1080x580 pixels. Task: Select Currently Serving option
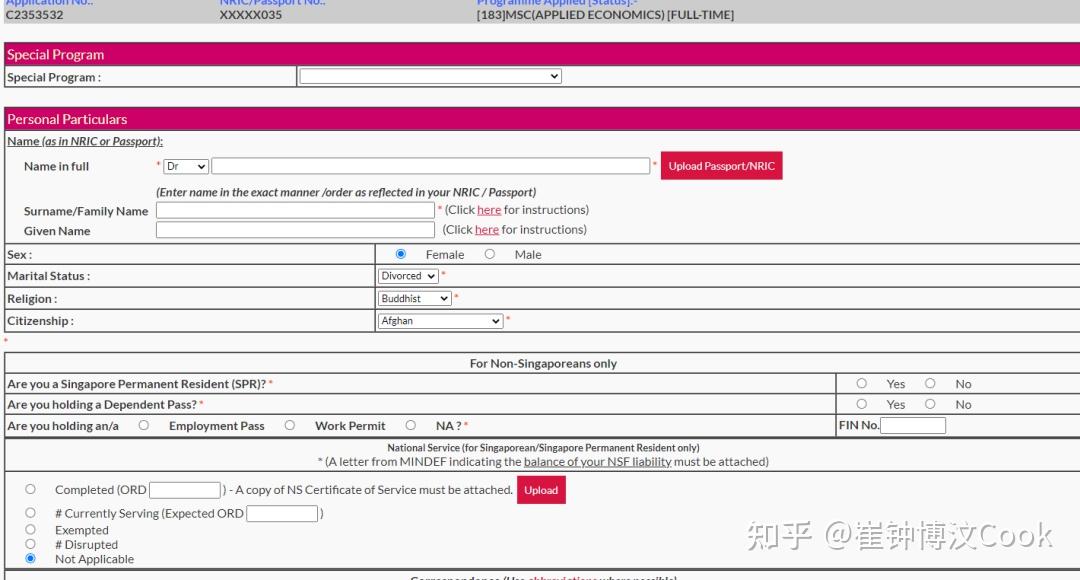[30, 513]
